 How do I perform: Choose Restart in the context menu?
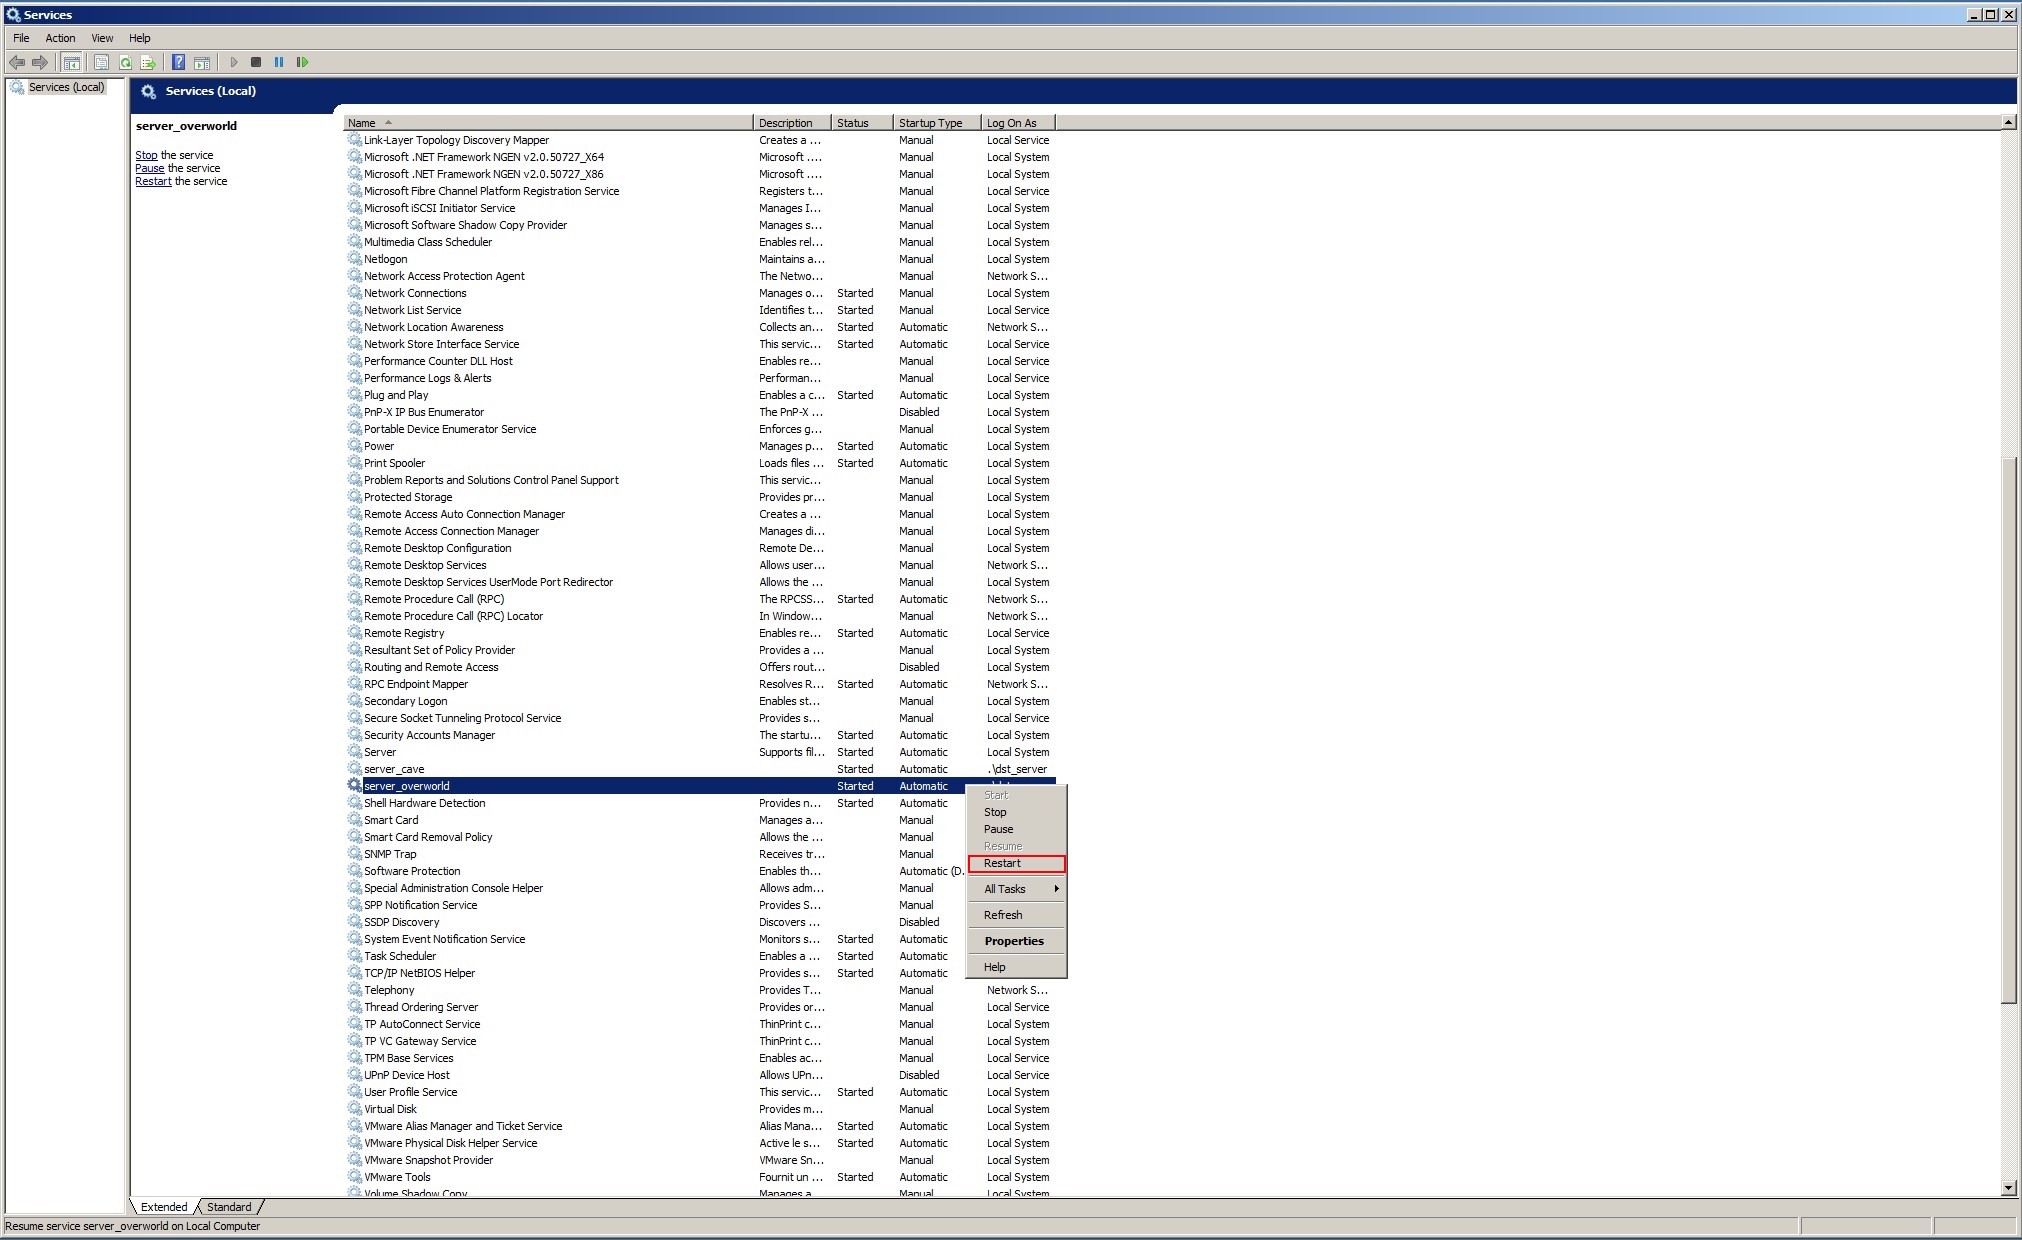1003,863
